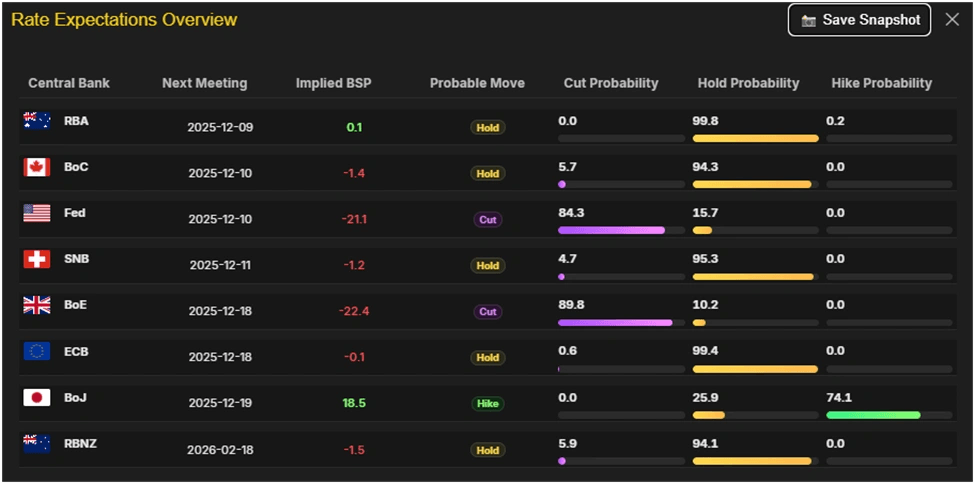Click the Japanese flag icon for BoJ
This screenshot has height=484, width=975.
[37, 397]
